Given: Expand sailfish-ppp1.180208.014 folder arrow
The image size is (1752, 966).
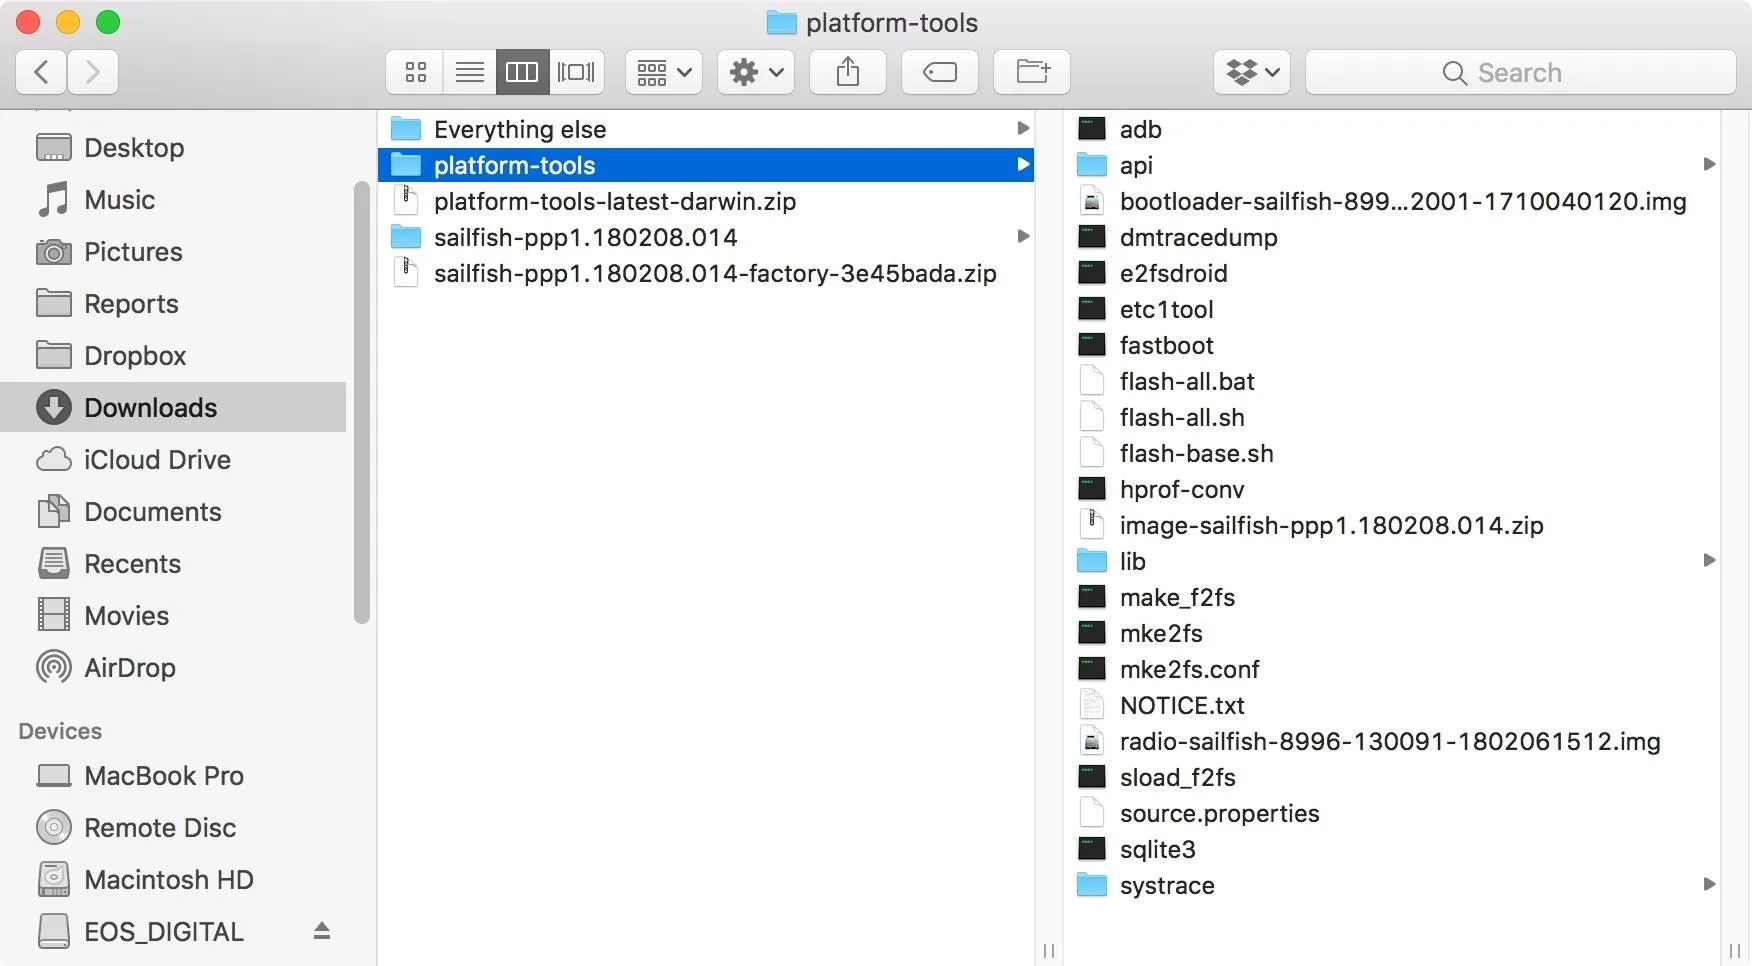Looking at the screenshot, I should pos(1022,236).
